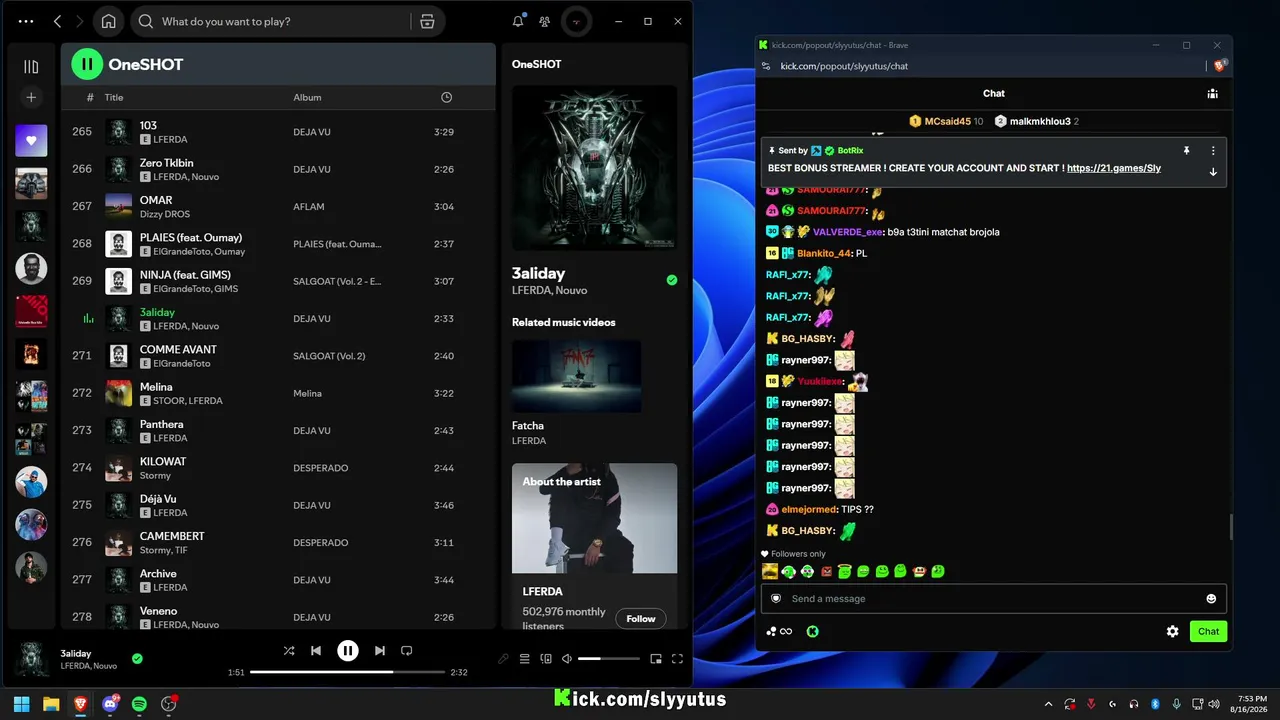The height and width of the screenshot is (720, 1280).
Task: Open 21.games/Sly link in pinned message
Action: point(1114,168)
